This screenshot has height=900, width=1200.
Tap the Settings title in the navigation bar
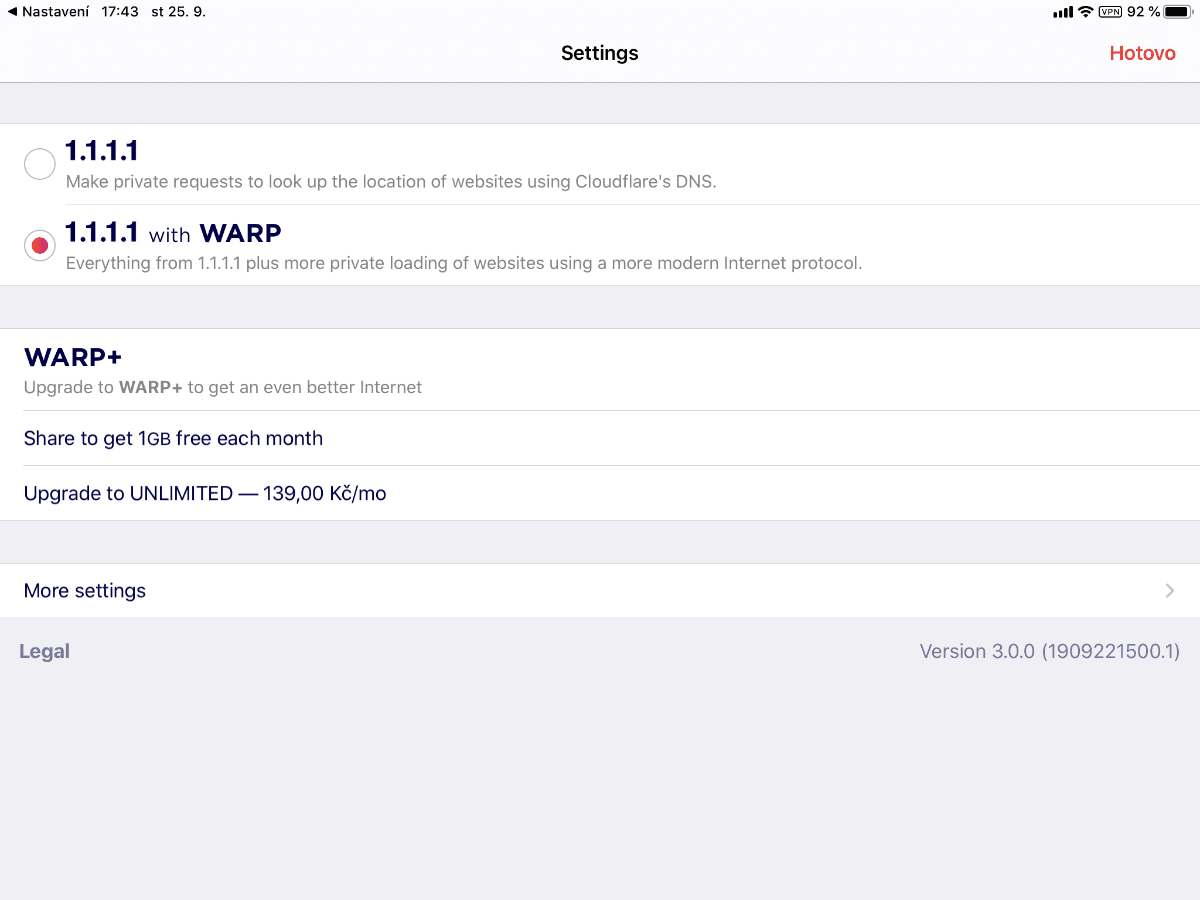599,53
